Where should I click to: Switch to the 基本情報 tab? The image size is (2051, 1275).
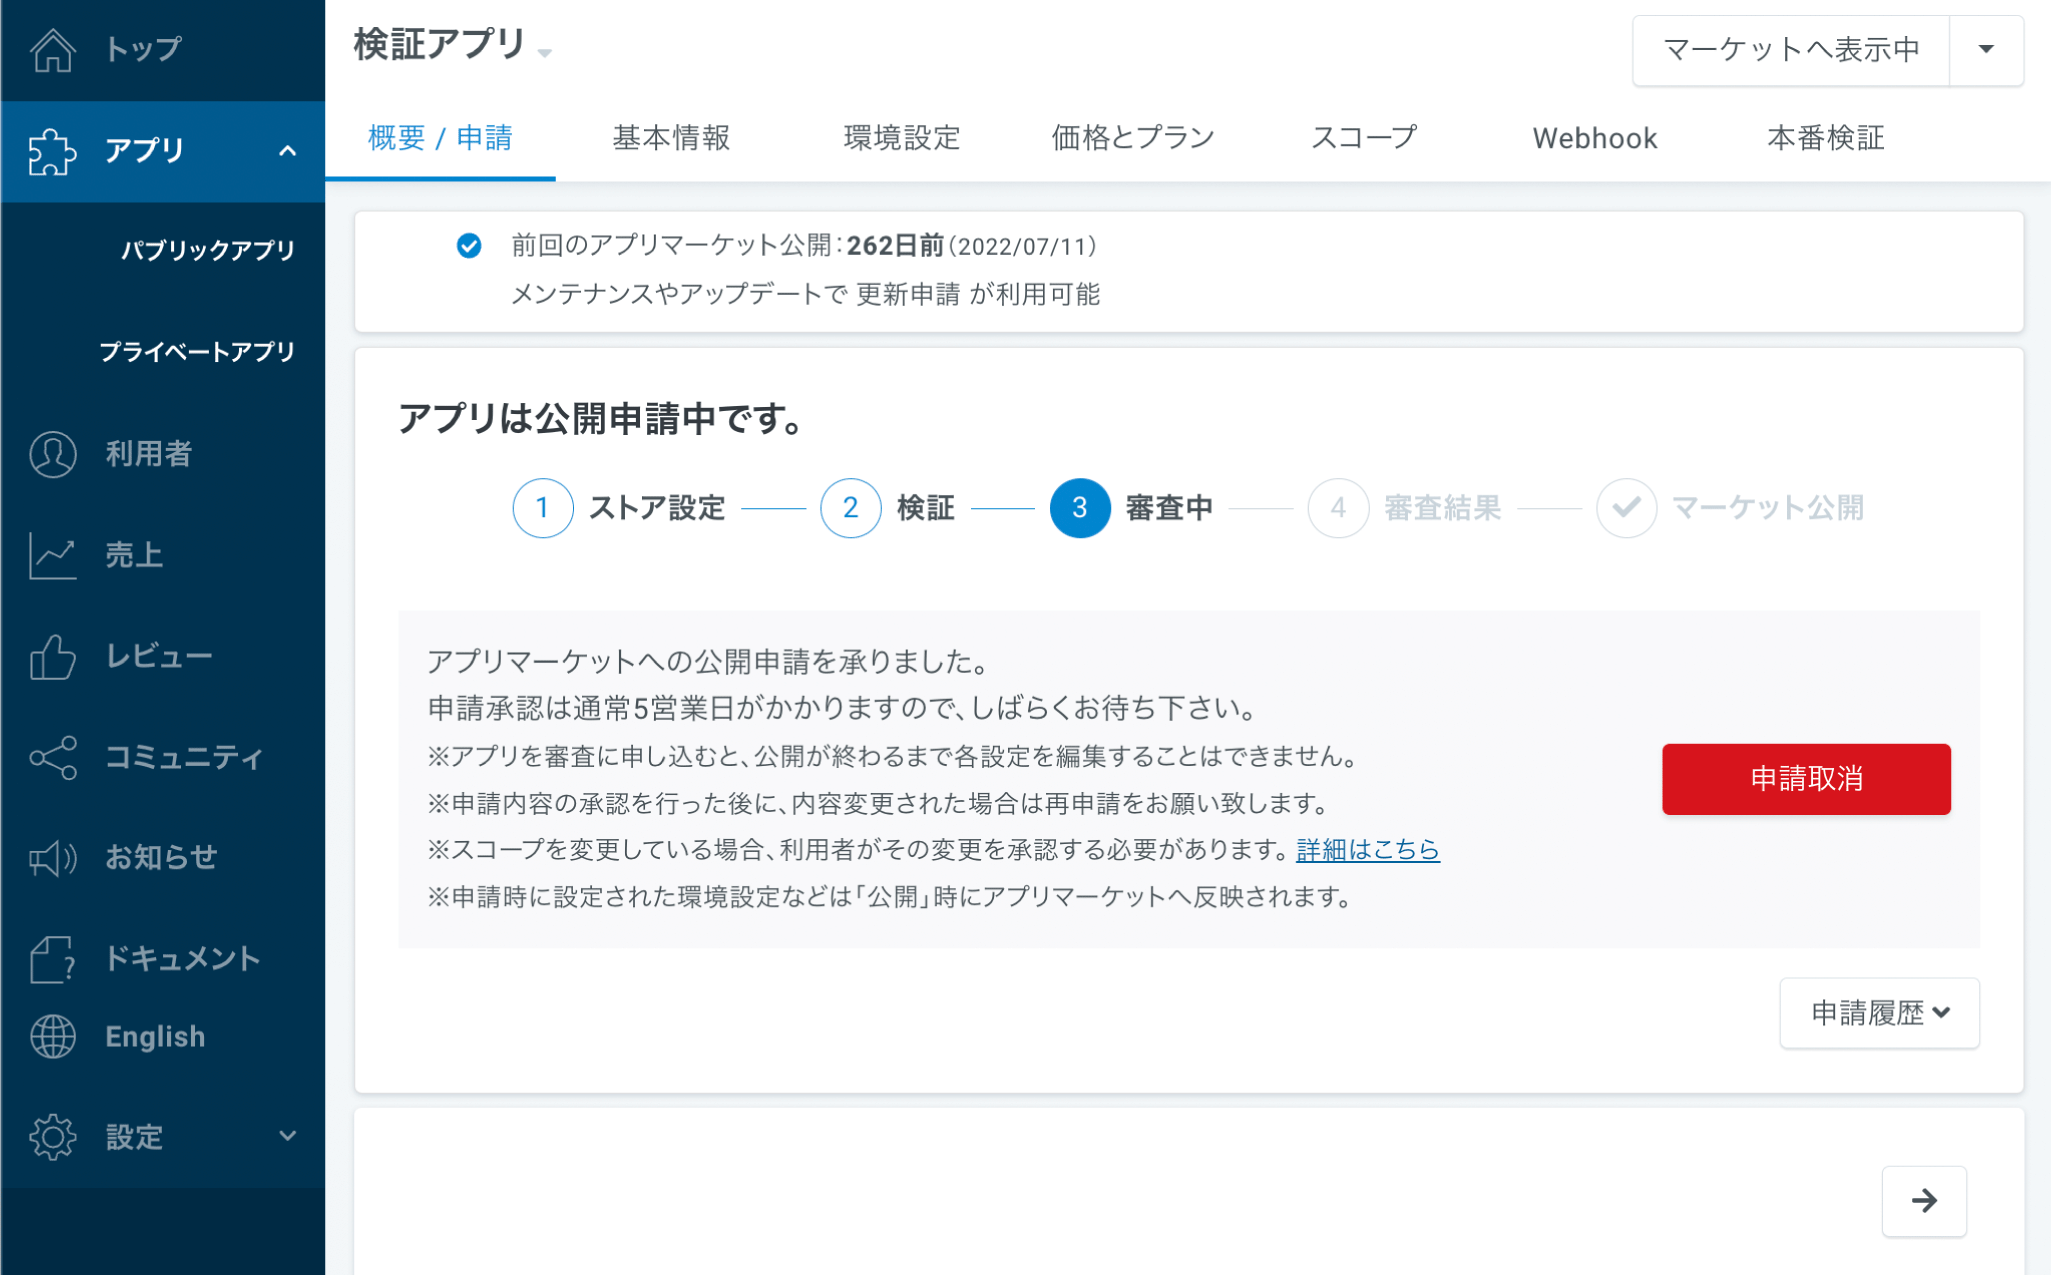pos(671,138)
